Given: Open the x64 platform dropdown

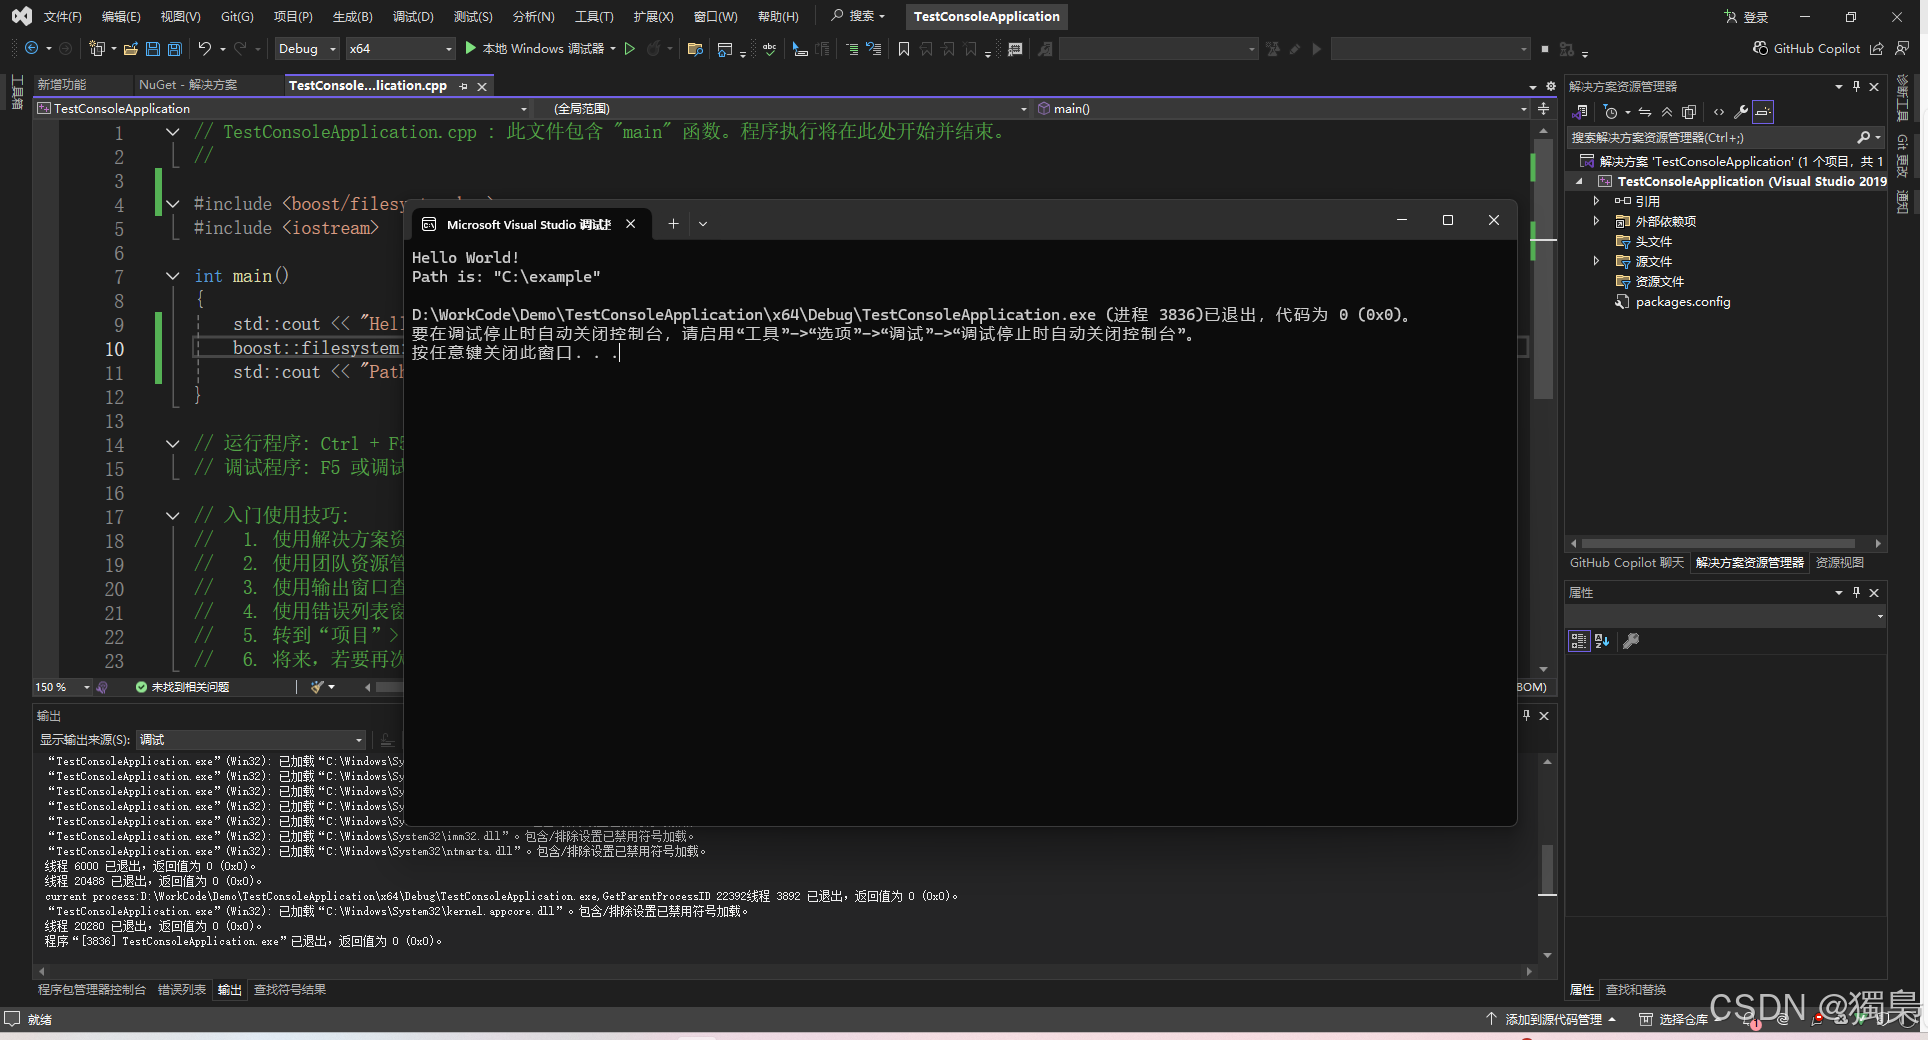Looking at the screenshot, I should tap(400, 48).
